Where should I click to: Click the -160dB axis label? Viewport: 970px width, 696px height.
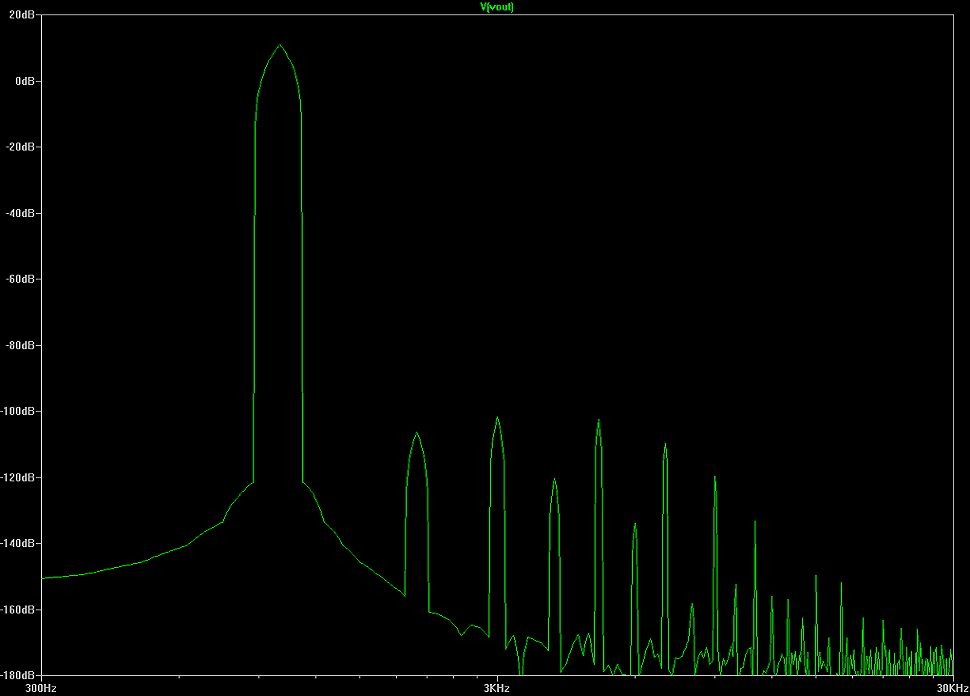(18, 609)
